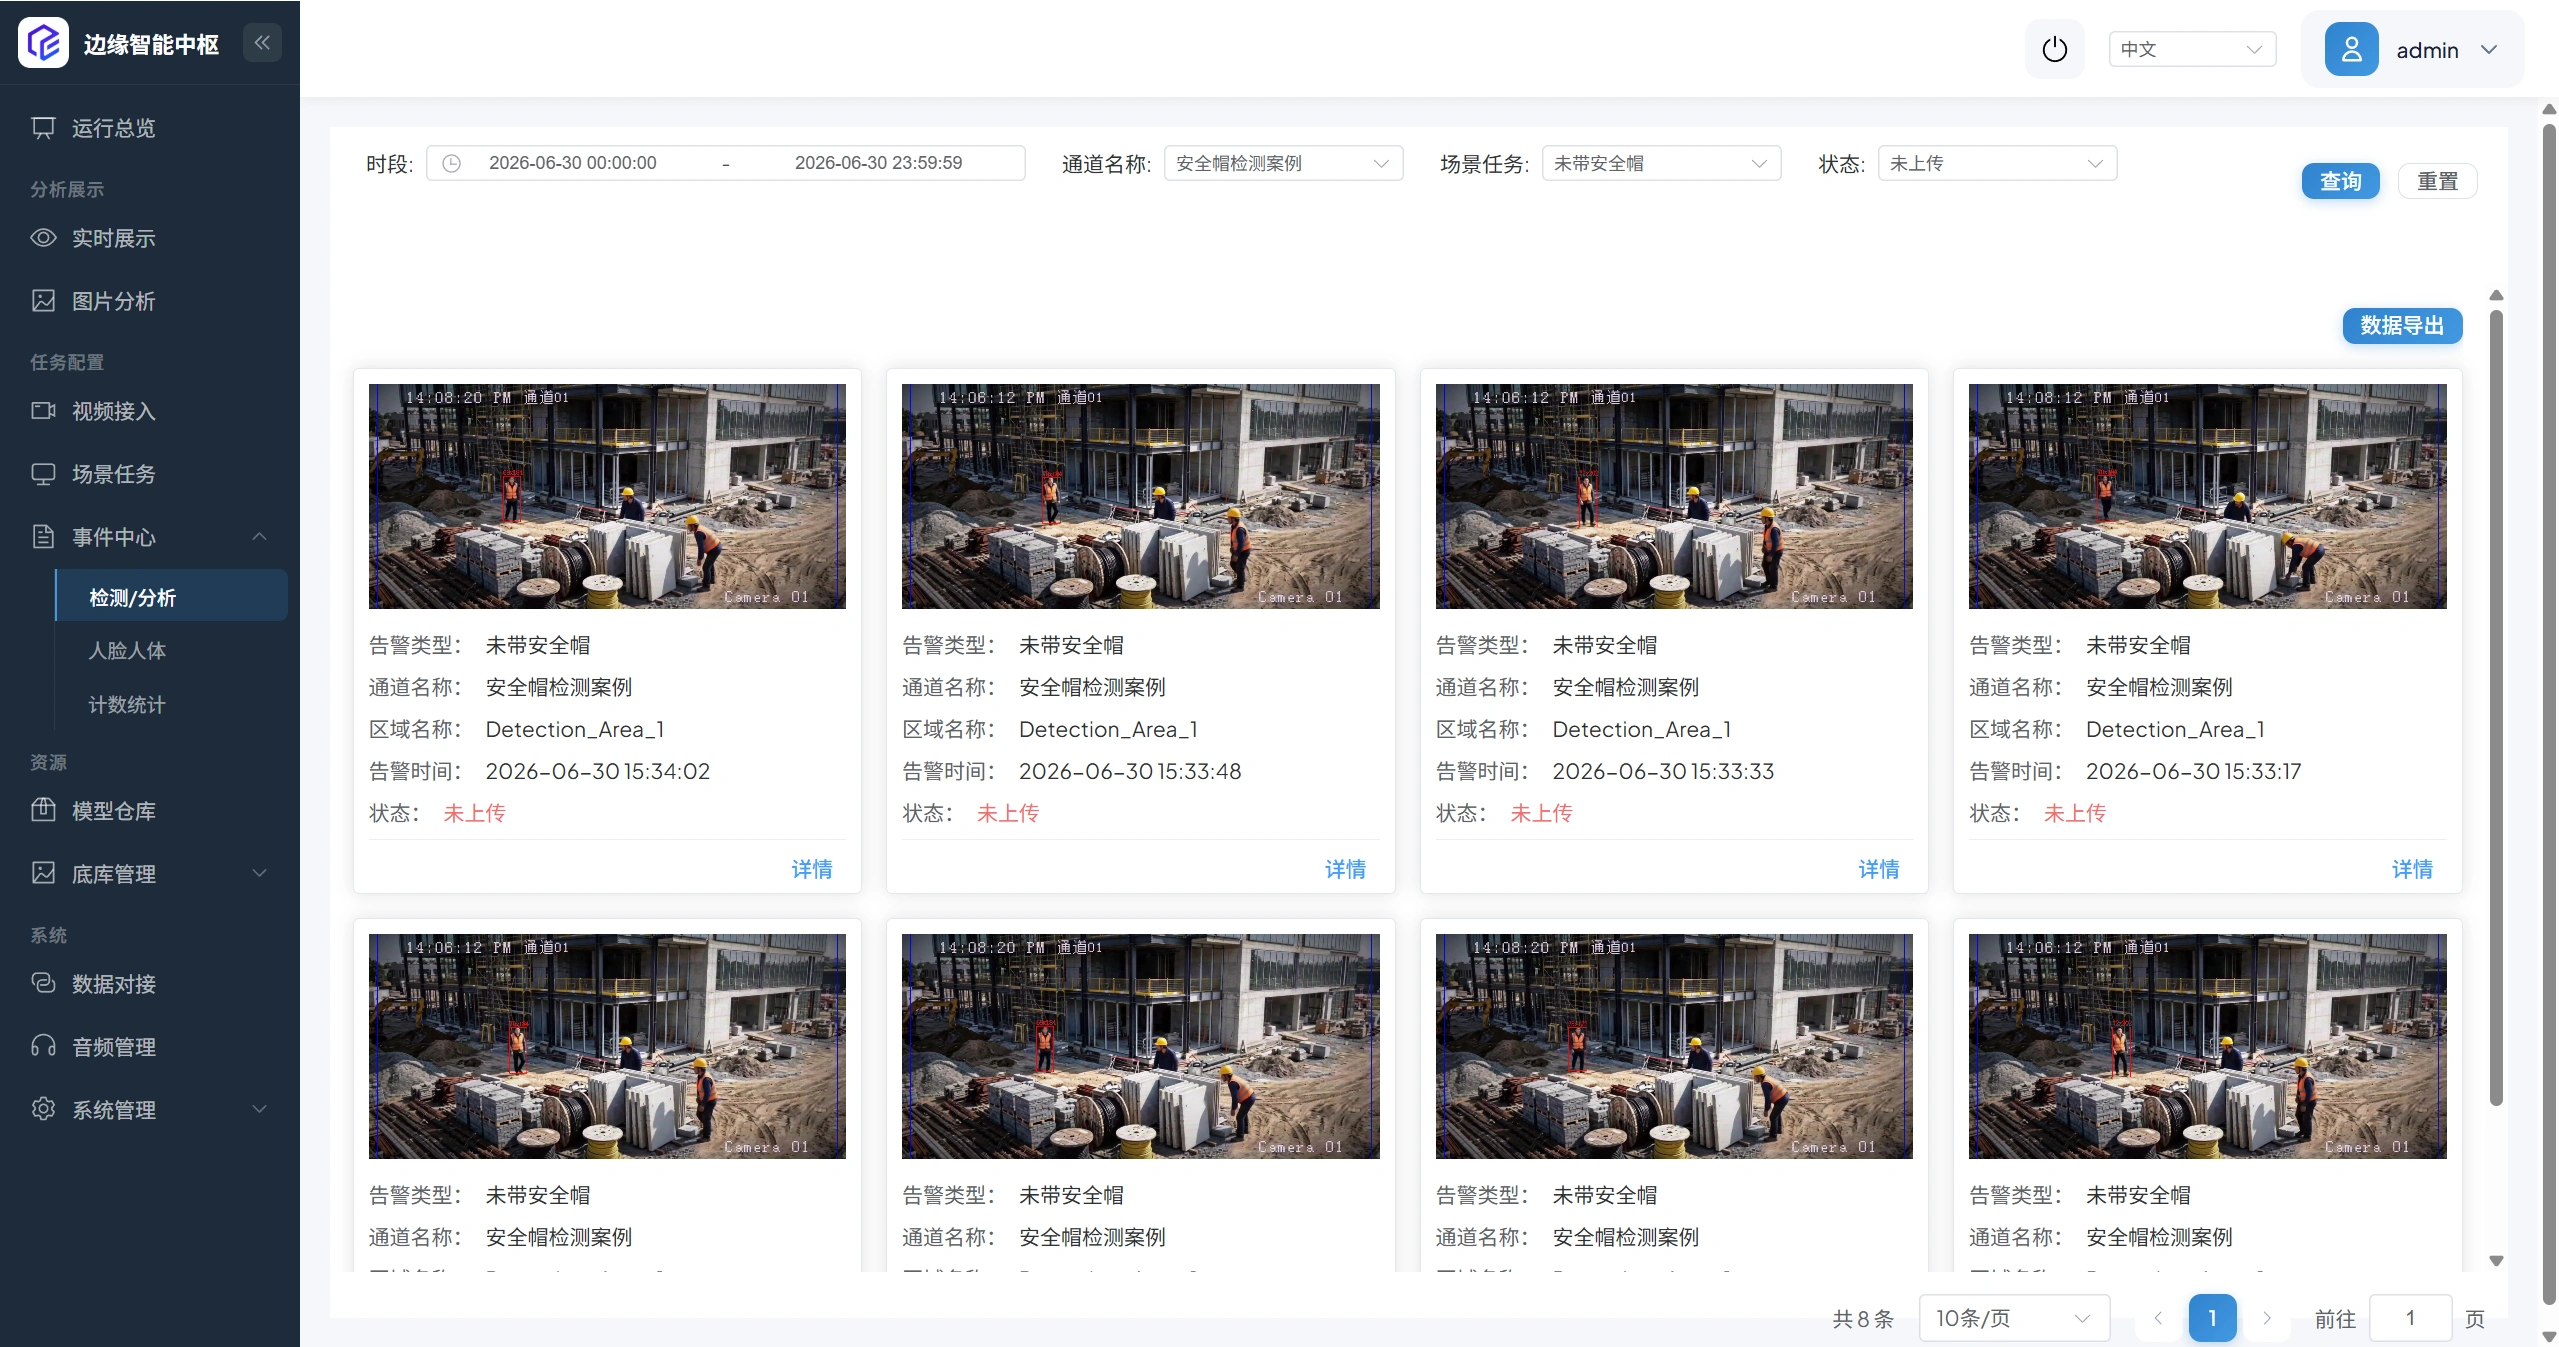Screen dimensions: 2559x1347
Task: Click the 模型仓库 box icon
Action: point(43,810)
